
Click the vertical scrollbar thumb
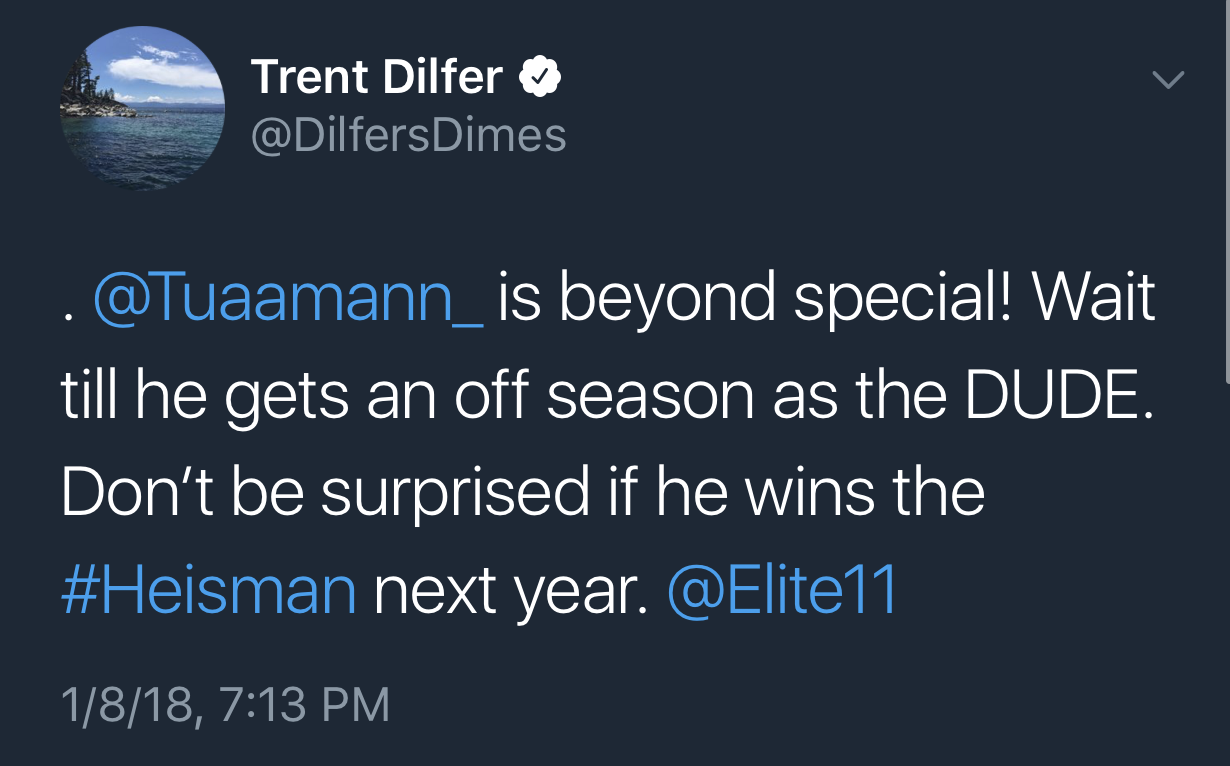(1226, 190)
